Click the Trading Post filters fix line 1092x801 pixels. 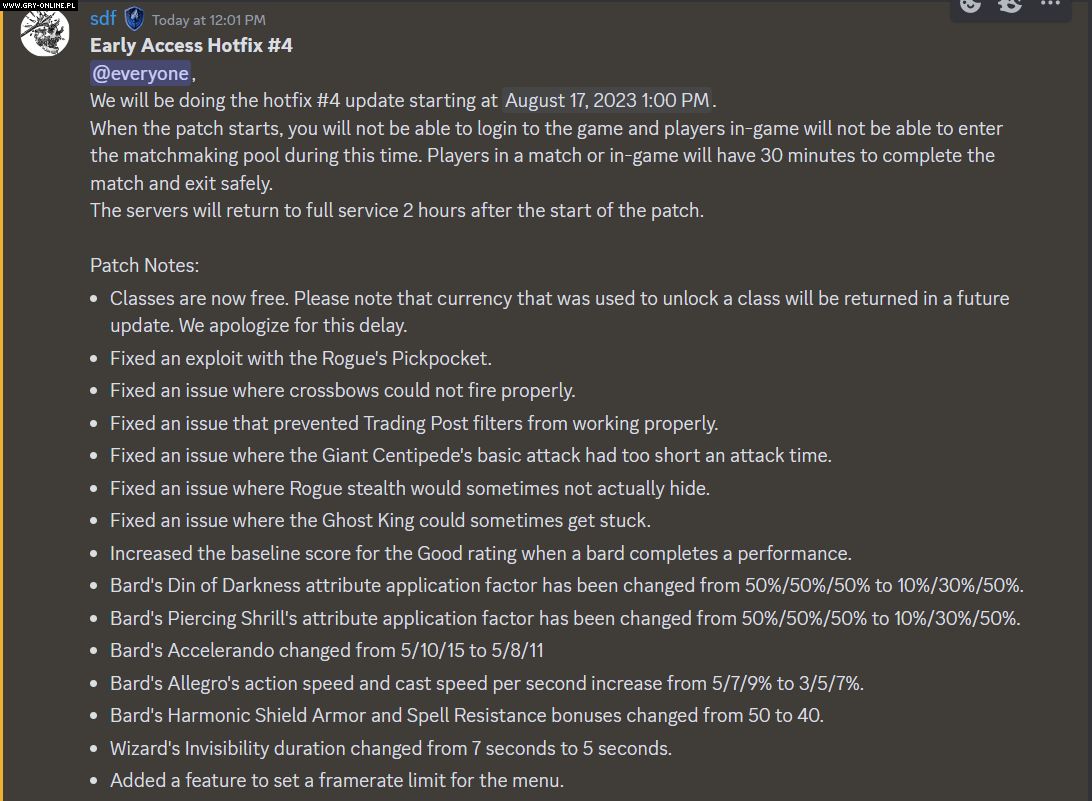(x=413, y=423)
